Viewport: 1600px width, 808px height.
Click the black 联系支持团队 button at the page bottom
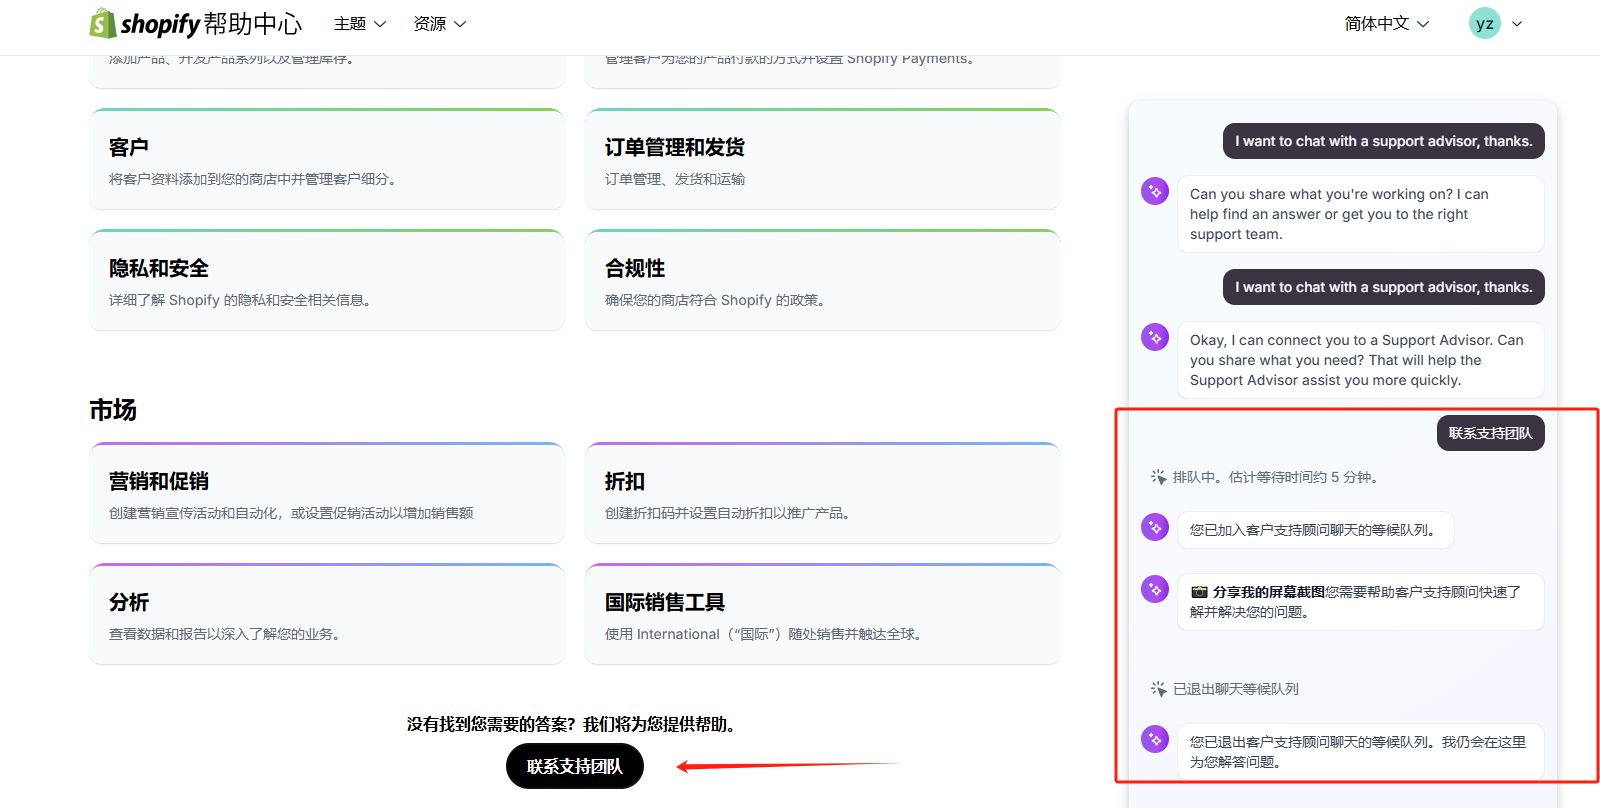coord(575,766)
